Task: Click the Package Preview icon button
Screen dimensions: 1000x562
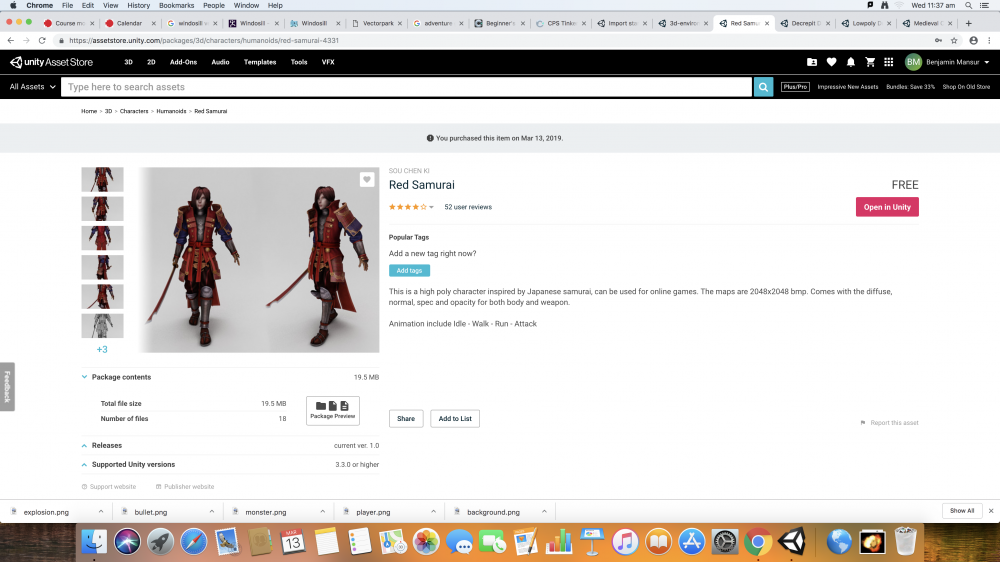Action: 332,410
